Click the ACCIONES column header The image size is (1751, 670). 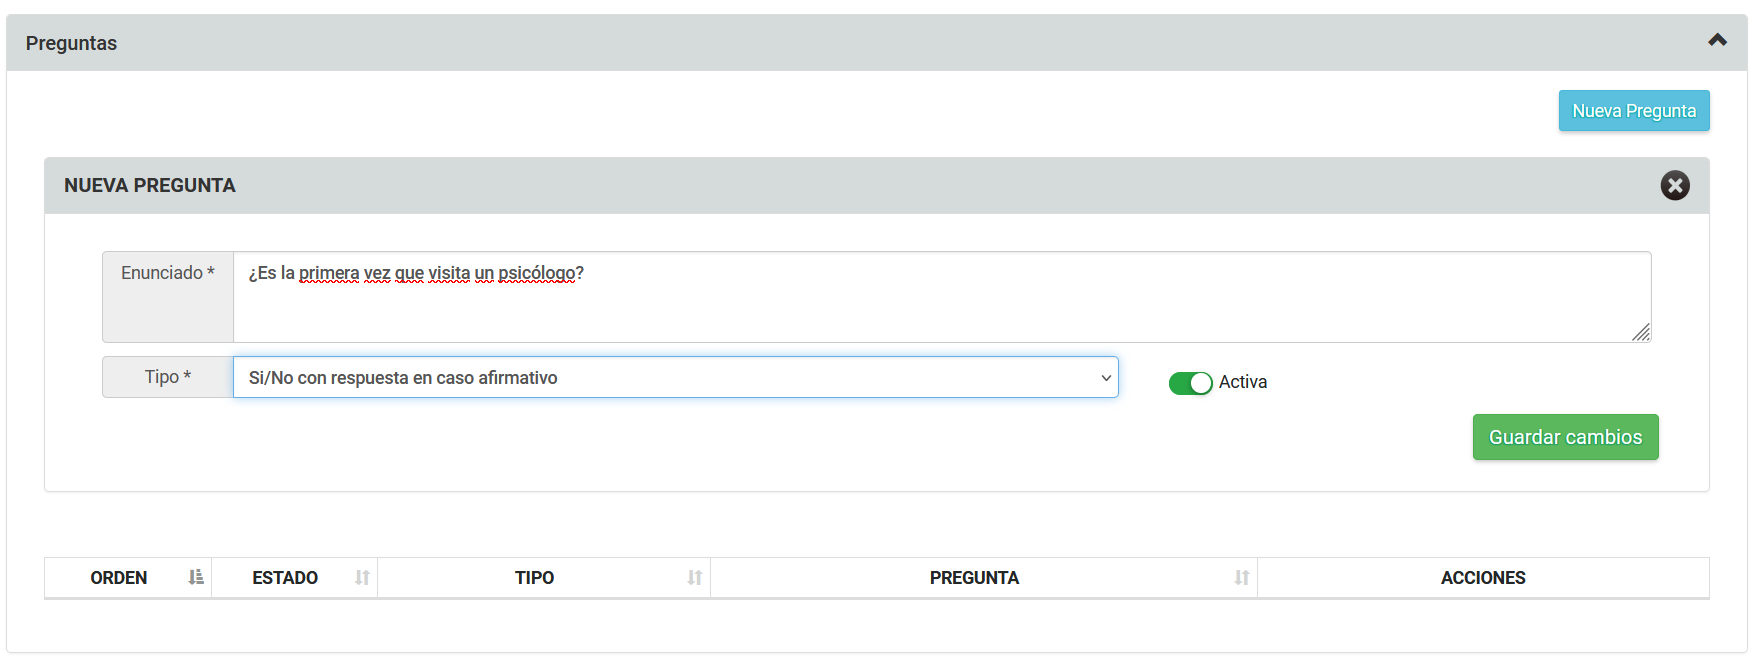tap(1482, 578)
